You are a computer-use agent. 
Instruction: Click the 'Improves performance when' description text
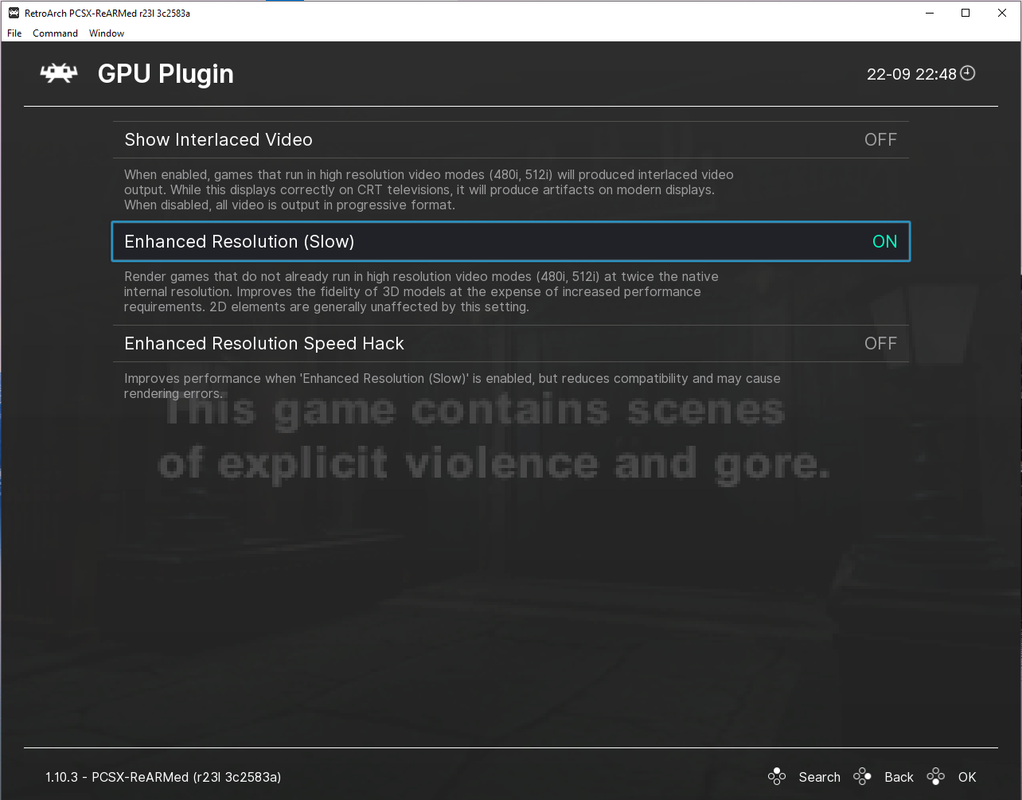click(x=452, y=386)
